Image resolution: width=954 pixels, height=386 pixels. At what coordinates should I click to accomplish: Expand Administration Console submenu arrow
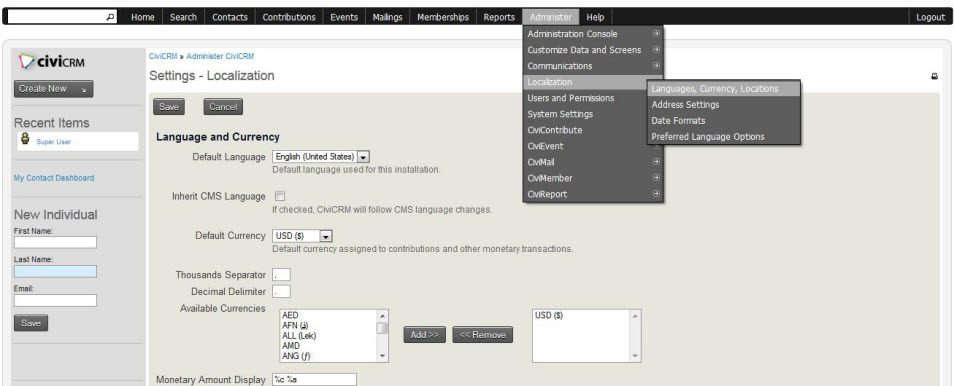[x=656, y=34]
